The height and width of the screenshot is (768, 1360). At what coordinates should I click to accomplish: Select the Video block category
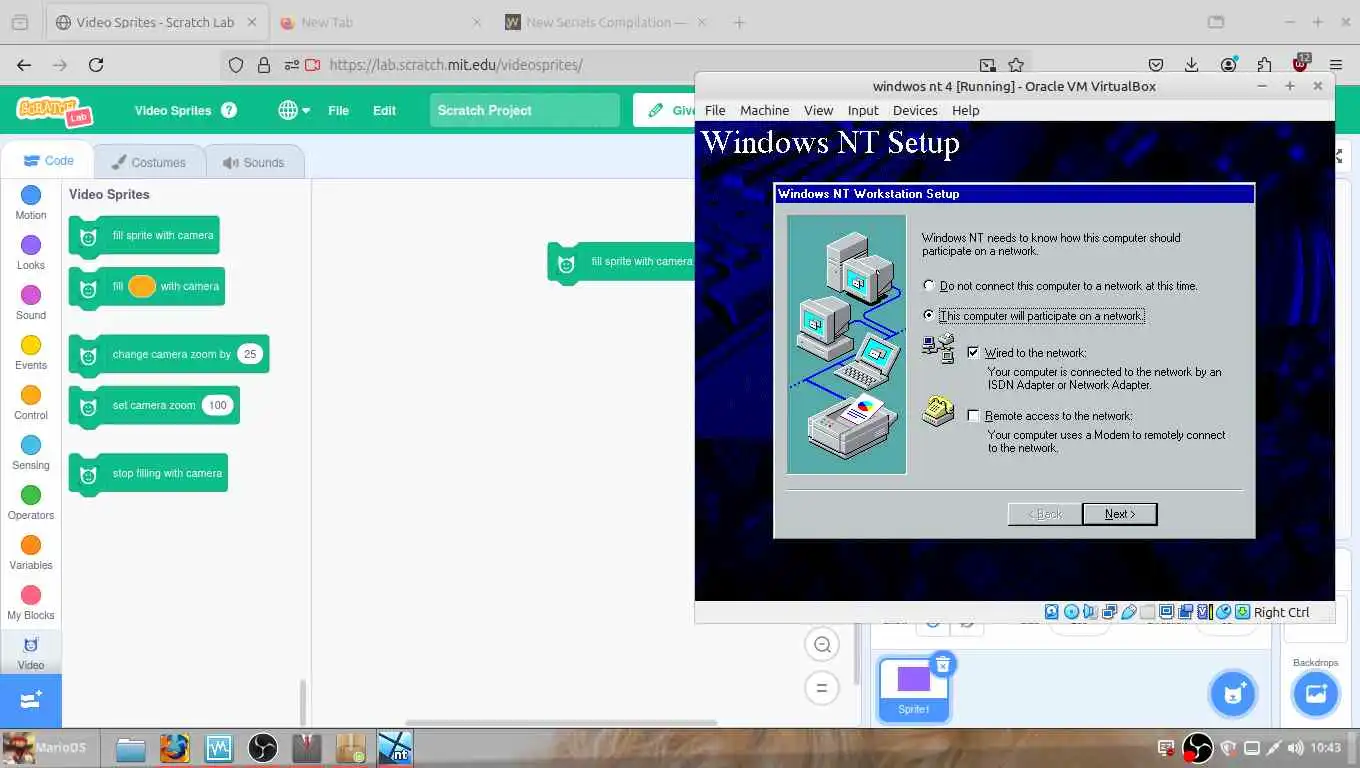31,652
